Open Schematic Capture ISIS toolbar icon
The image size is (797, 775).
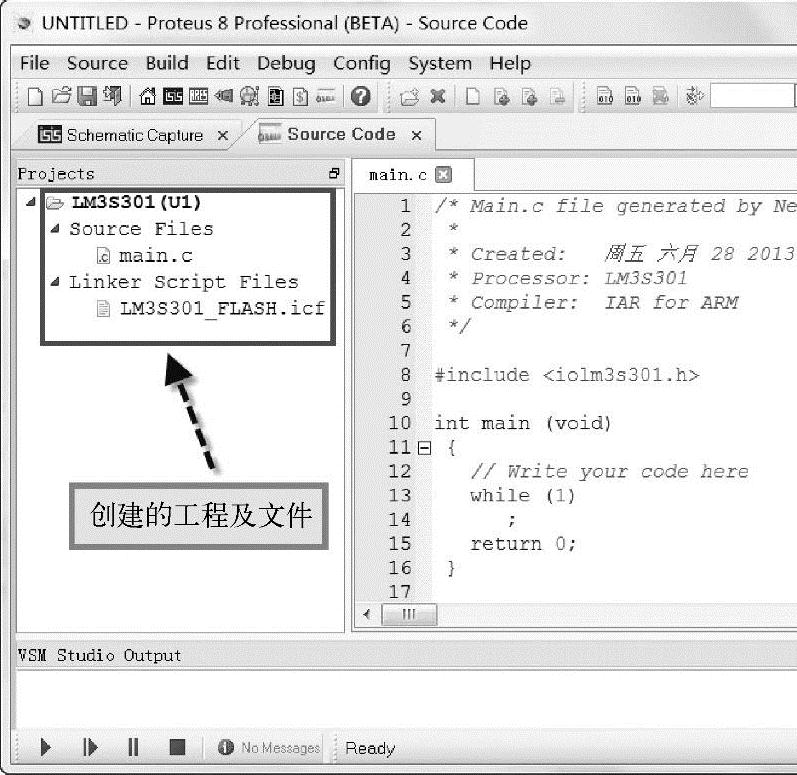(173, 96)
